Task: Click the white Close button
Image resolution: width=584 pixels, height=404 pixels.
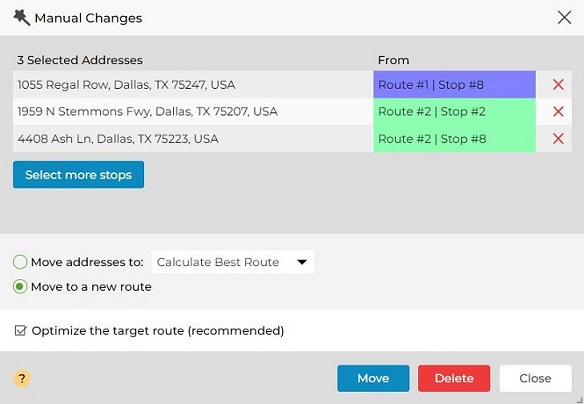Action: 535,378
